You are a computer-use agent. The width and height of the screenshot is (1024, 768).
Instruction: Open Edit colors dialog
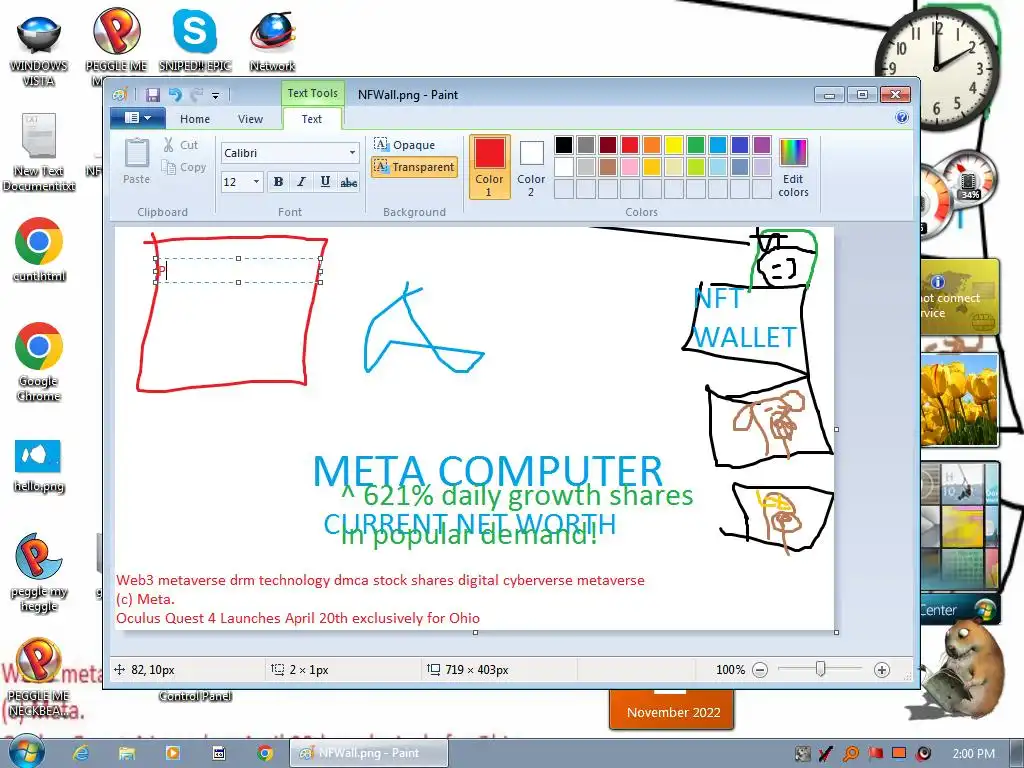(793, 167)
